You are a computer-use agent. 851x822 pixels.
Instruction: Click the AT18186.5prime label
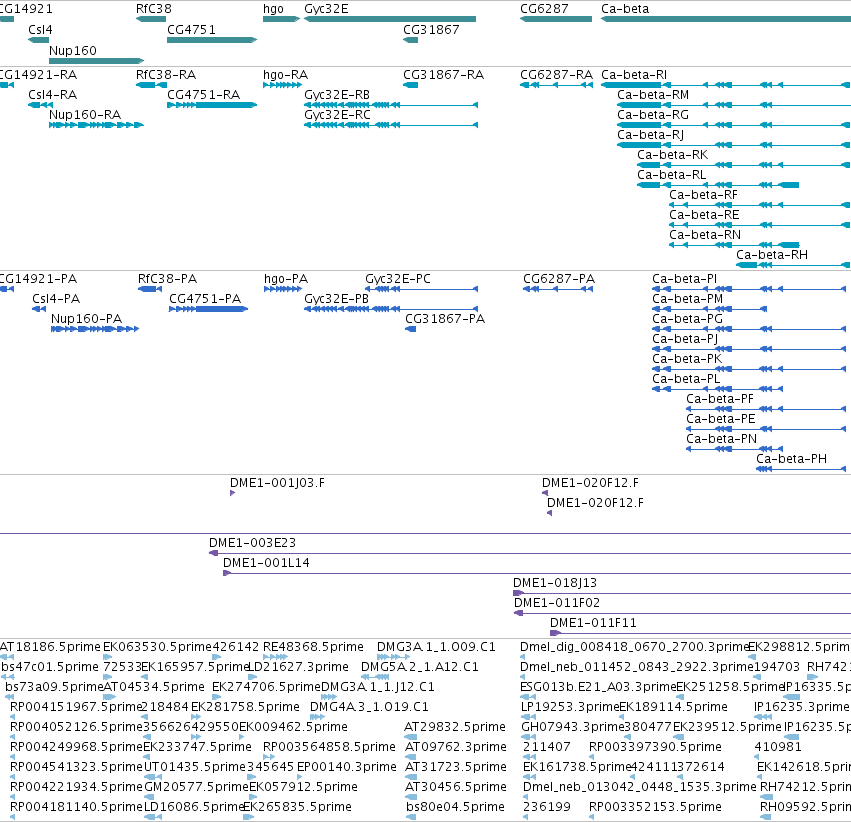click(50, 646)
